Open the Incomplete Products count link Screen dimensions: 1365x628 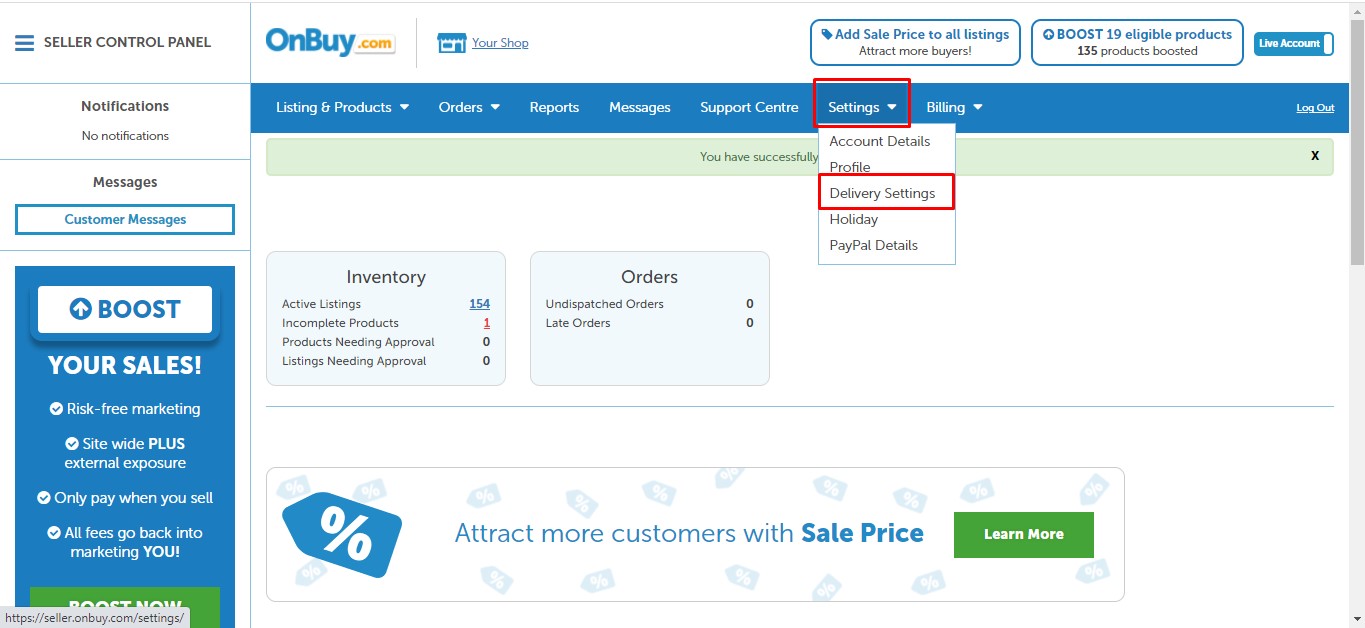[486, 323]
